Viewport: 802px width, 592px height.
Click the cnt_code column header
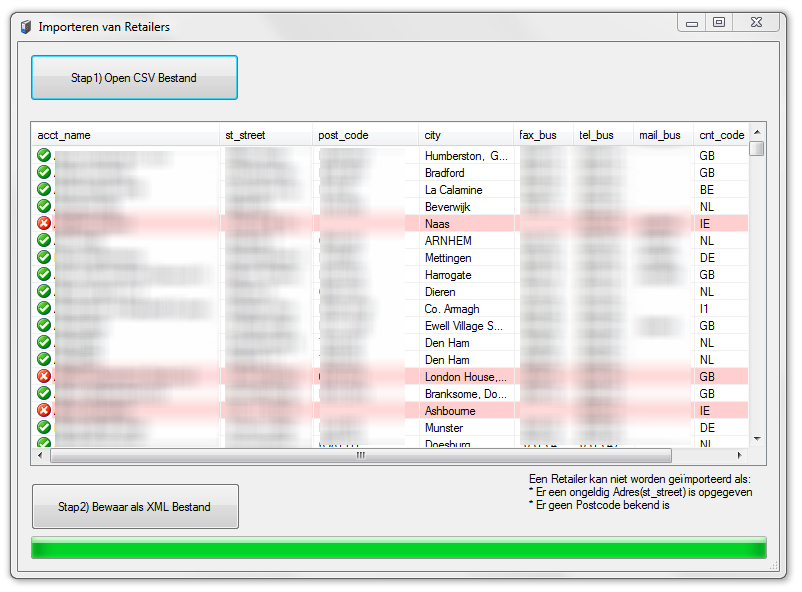click(720, 135)
